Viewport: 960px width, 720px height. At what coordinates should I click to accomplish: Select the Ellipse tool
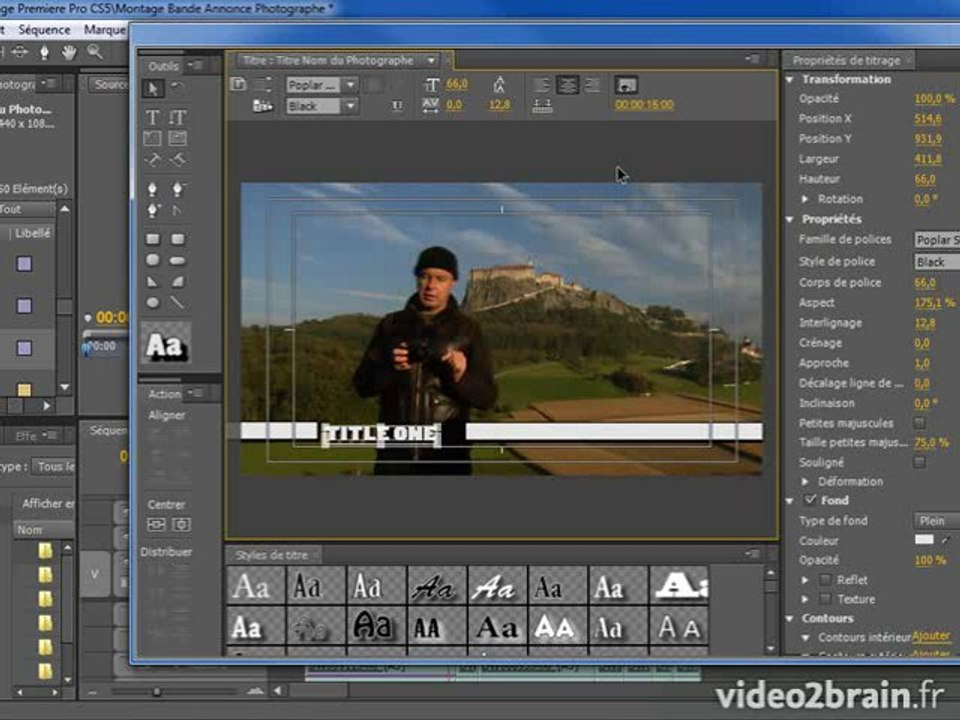[x=152, y=302]
